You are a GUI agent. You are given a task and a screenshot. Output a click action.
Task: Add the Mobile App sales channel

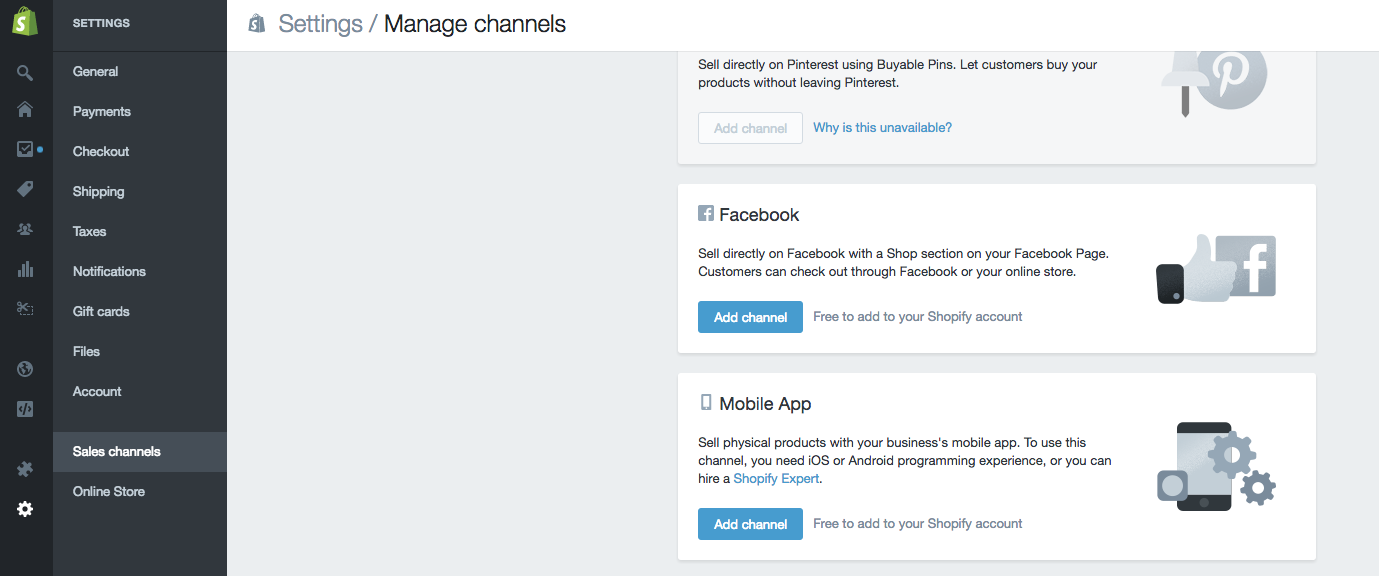coord(750,524)
